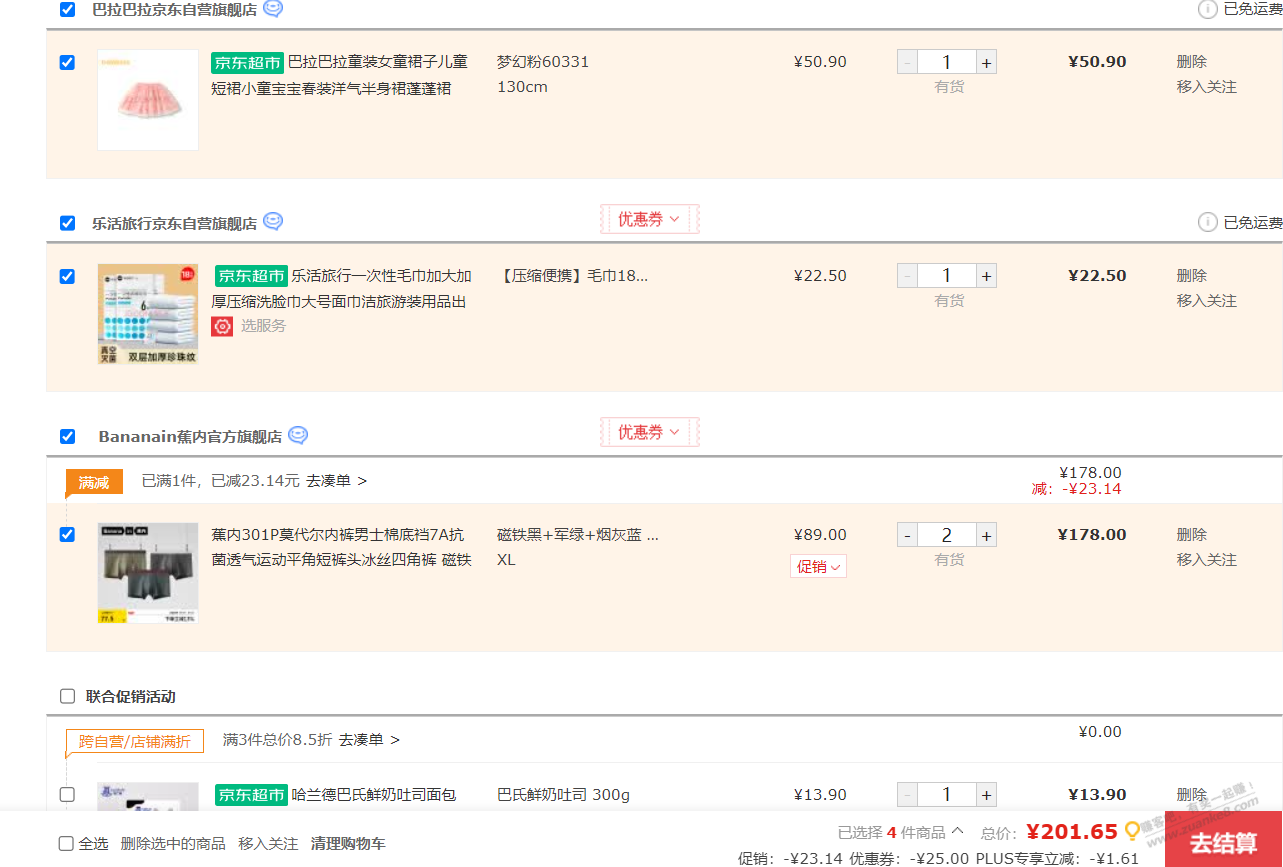Click spec text 磁铁黑+军绿+烟灰蓝
Screen dimensions: 1283x867
pos(578,535)
